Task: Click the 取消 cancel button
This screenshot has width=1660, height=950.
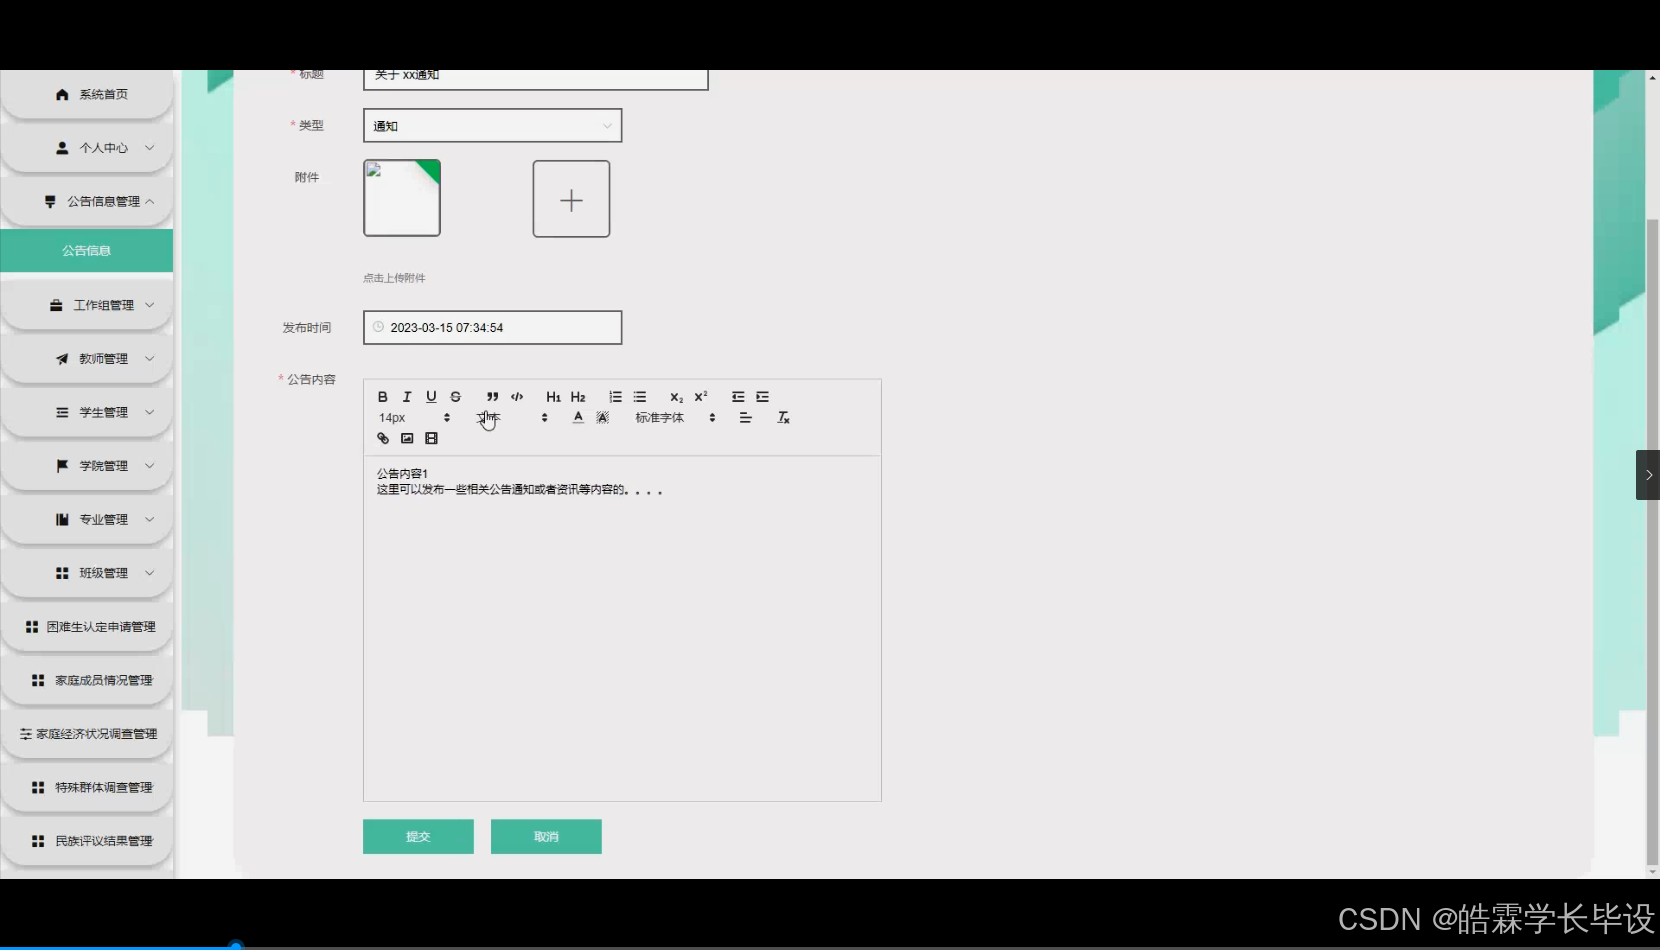Action: [546, 836]
